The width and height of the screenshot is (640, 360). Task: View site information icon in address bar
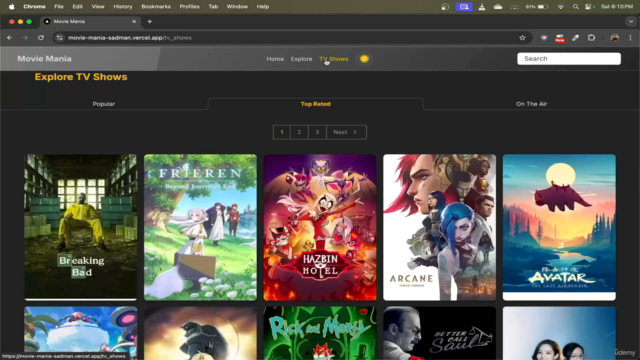60,38
